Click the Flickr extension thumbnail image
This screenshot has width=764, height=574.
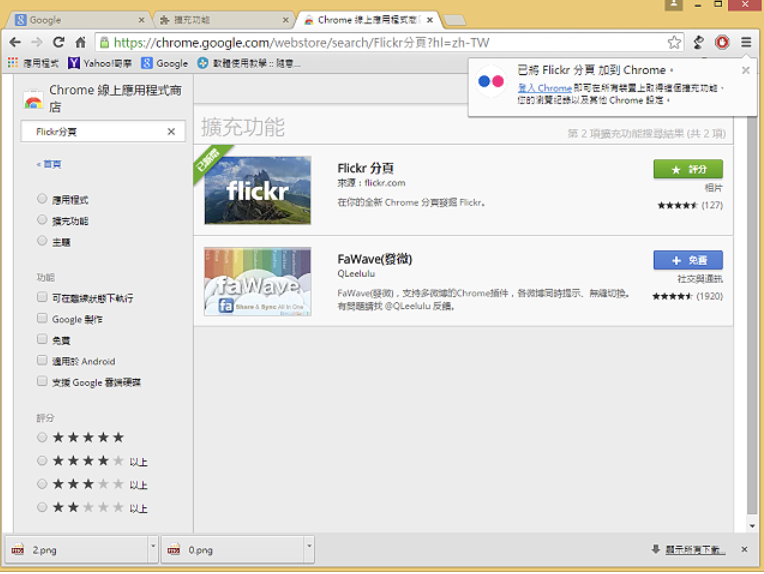[257, 190]
